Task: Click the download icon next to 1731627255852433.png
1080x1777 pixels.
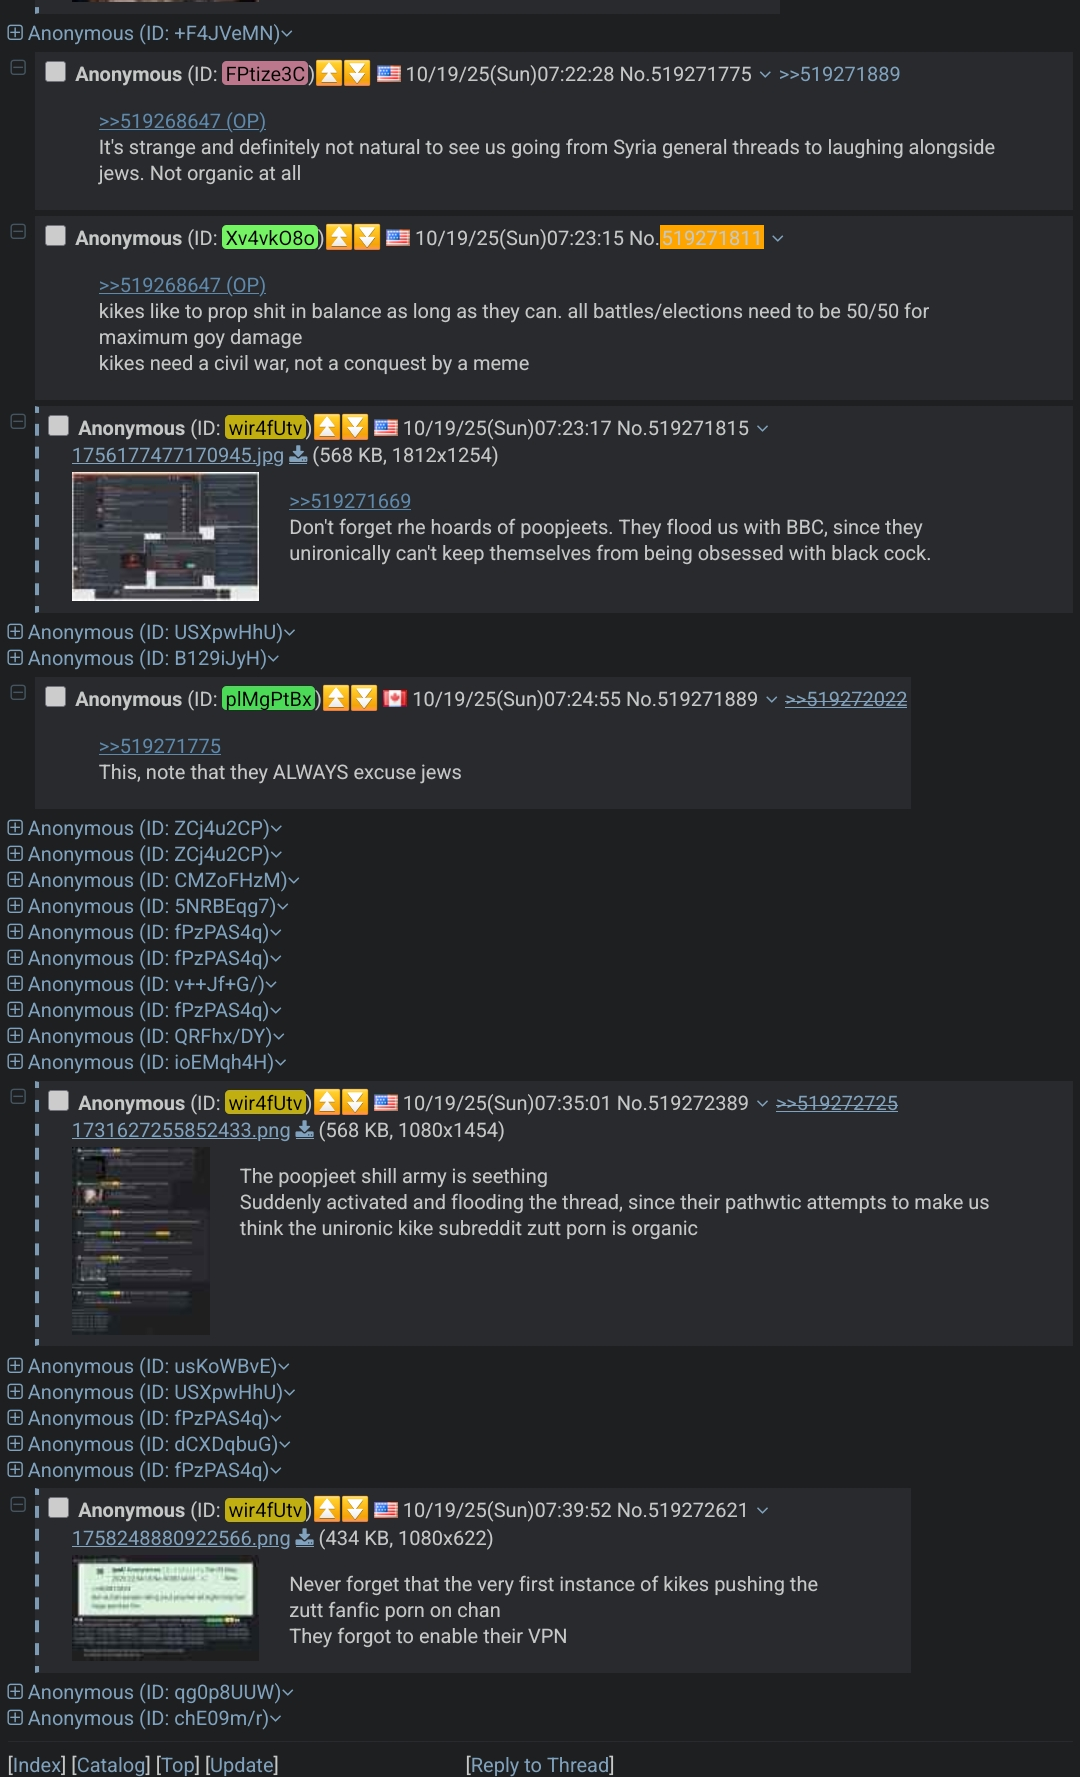Action: click(305, 1130)
